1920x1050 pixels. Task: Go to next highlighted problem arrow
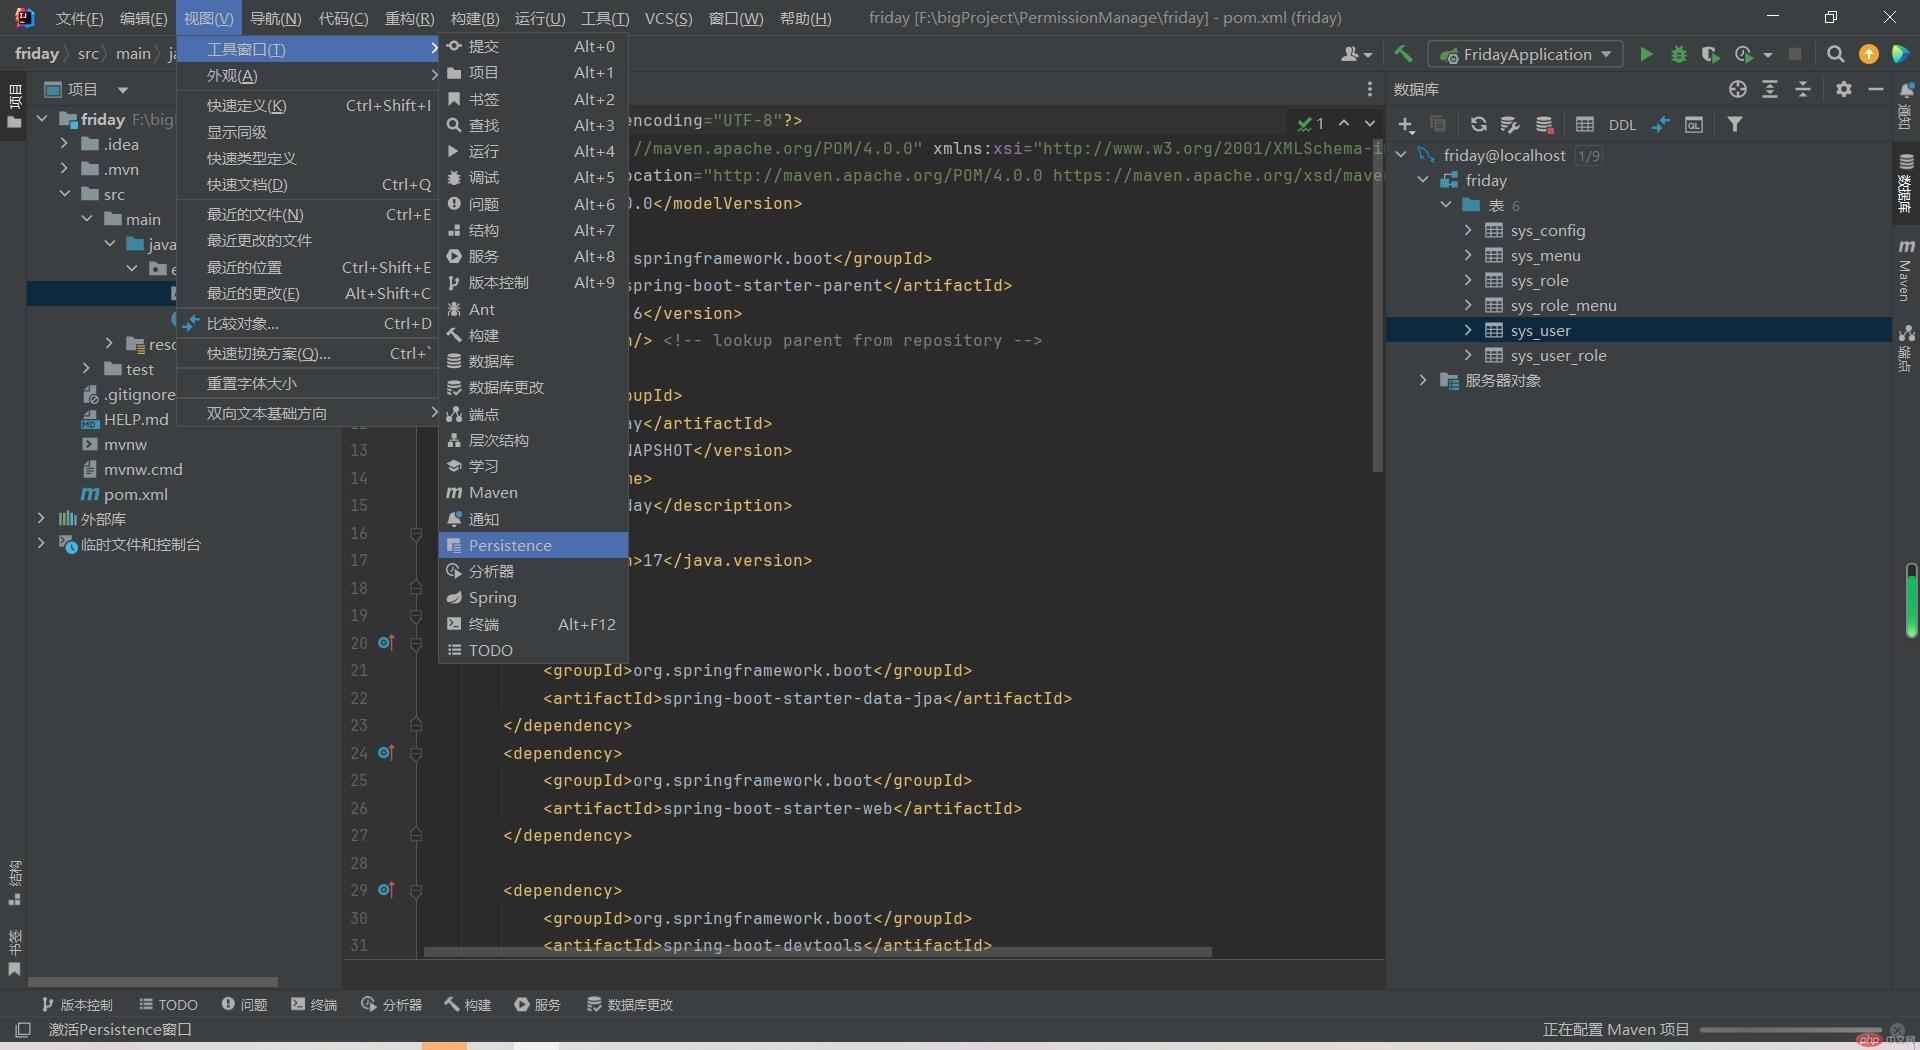pos(1369,123)
